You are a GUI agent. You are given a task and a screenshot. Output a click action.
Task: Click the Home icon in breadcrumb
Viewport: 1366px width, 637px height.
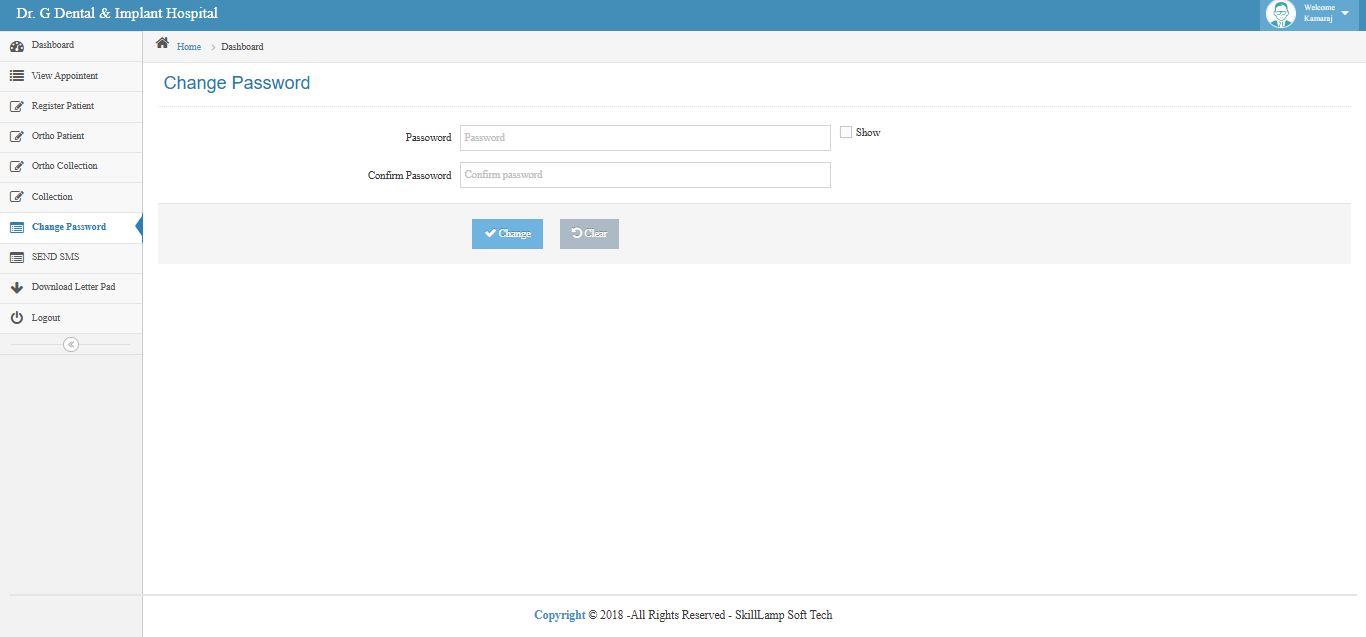(x=162, y=45)
